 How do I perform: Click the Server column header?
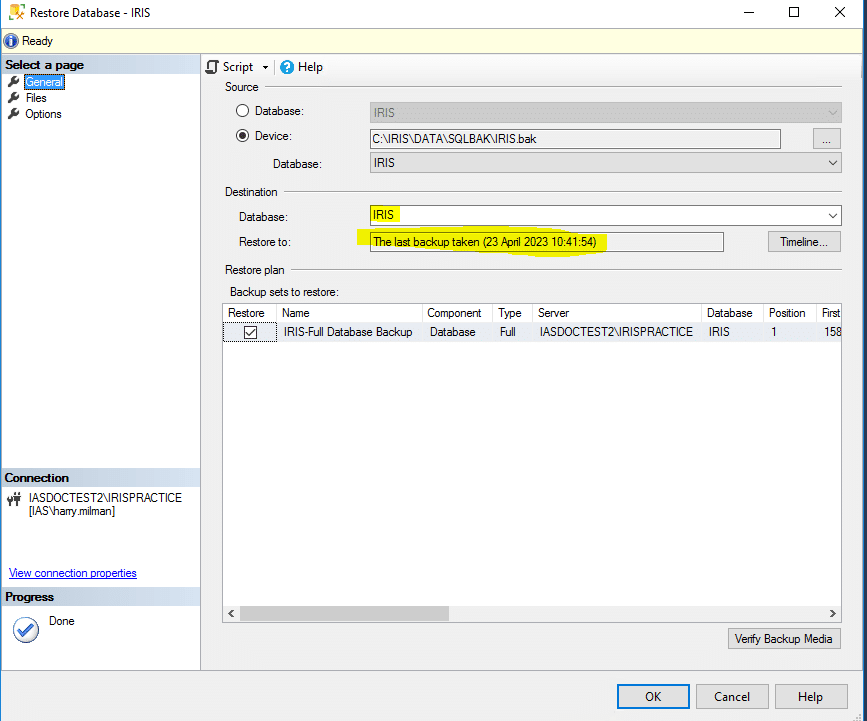click(617, 313)
